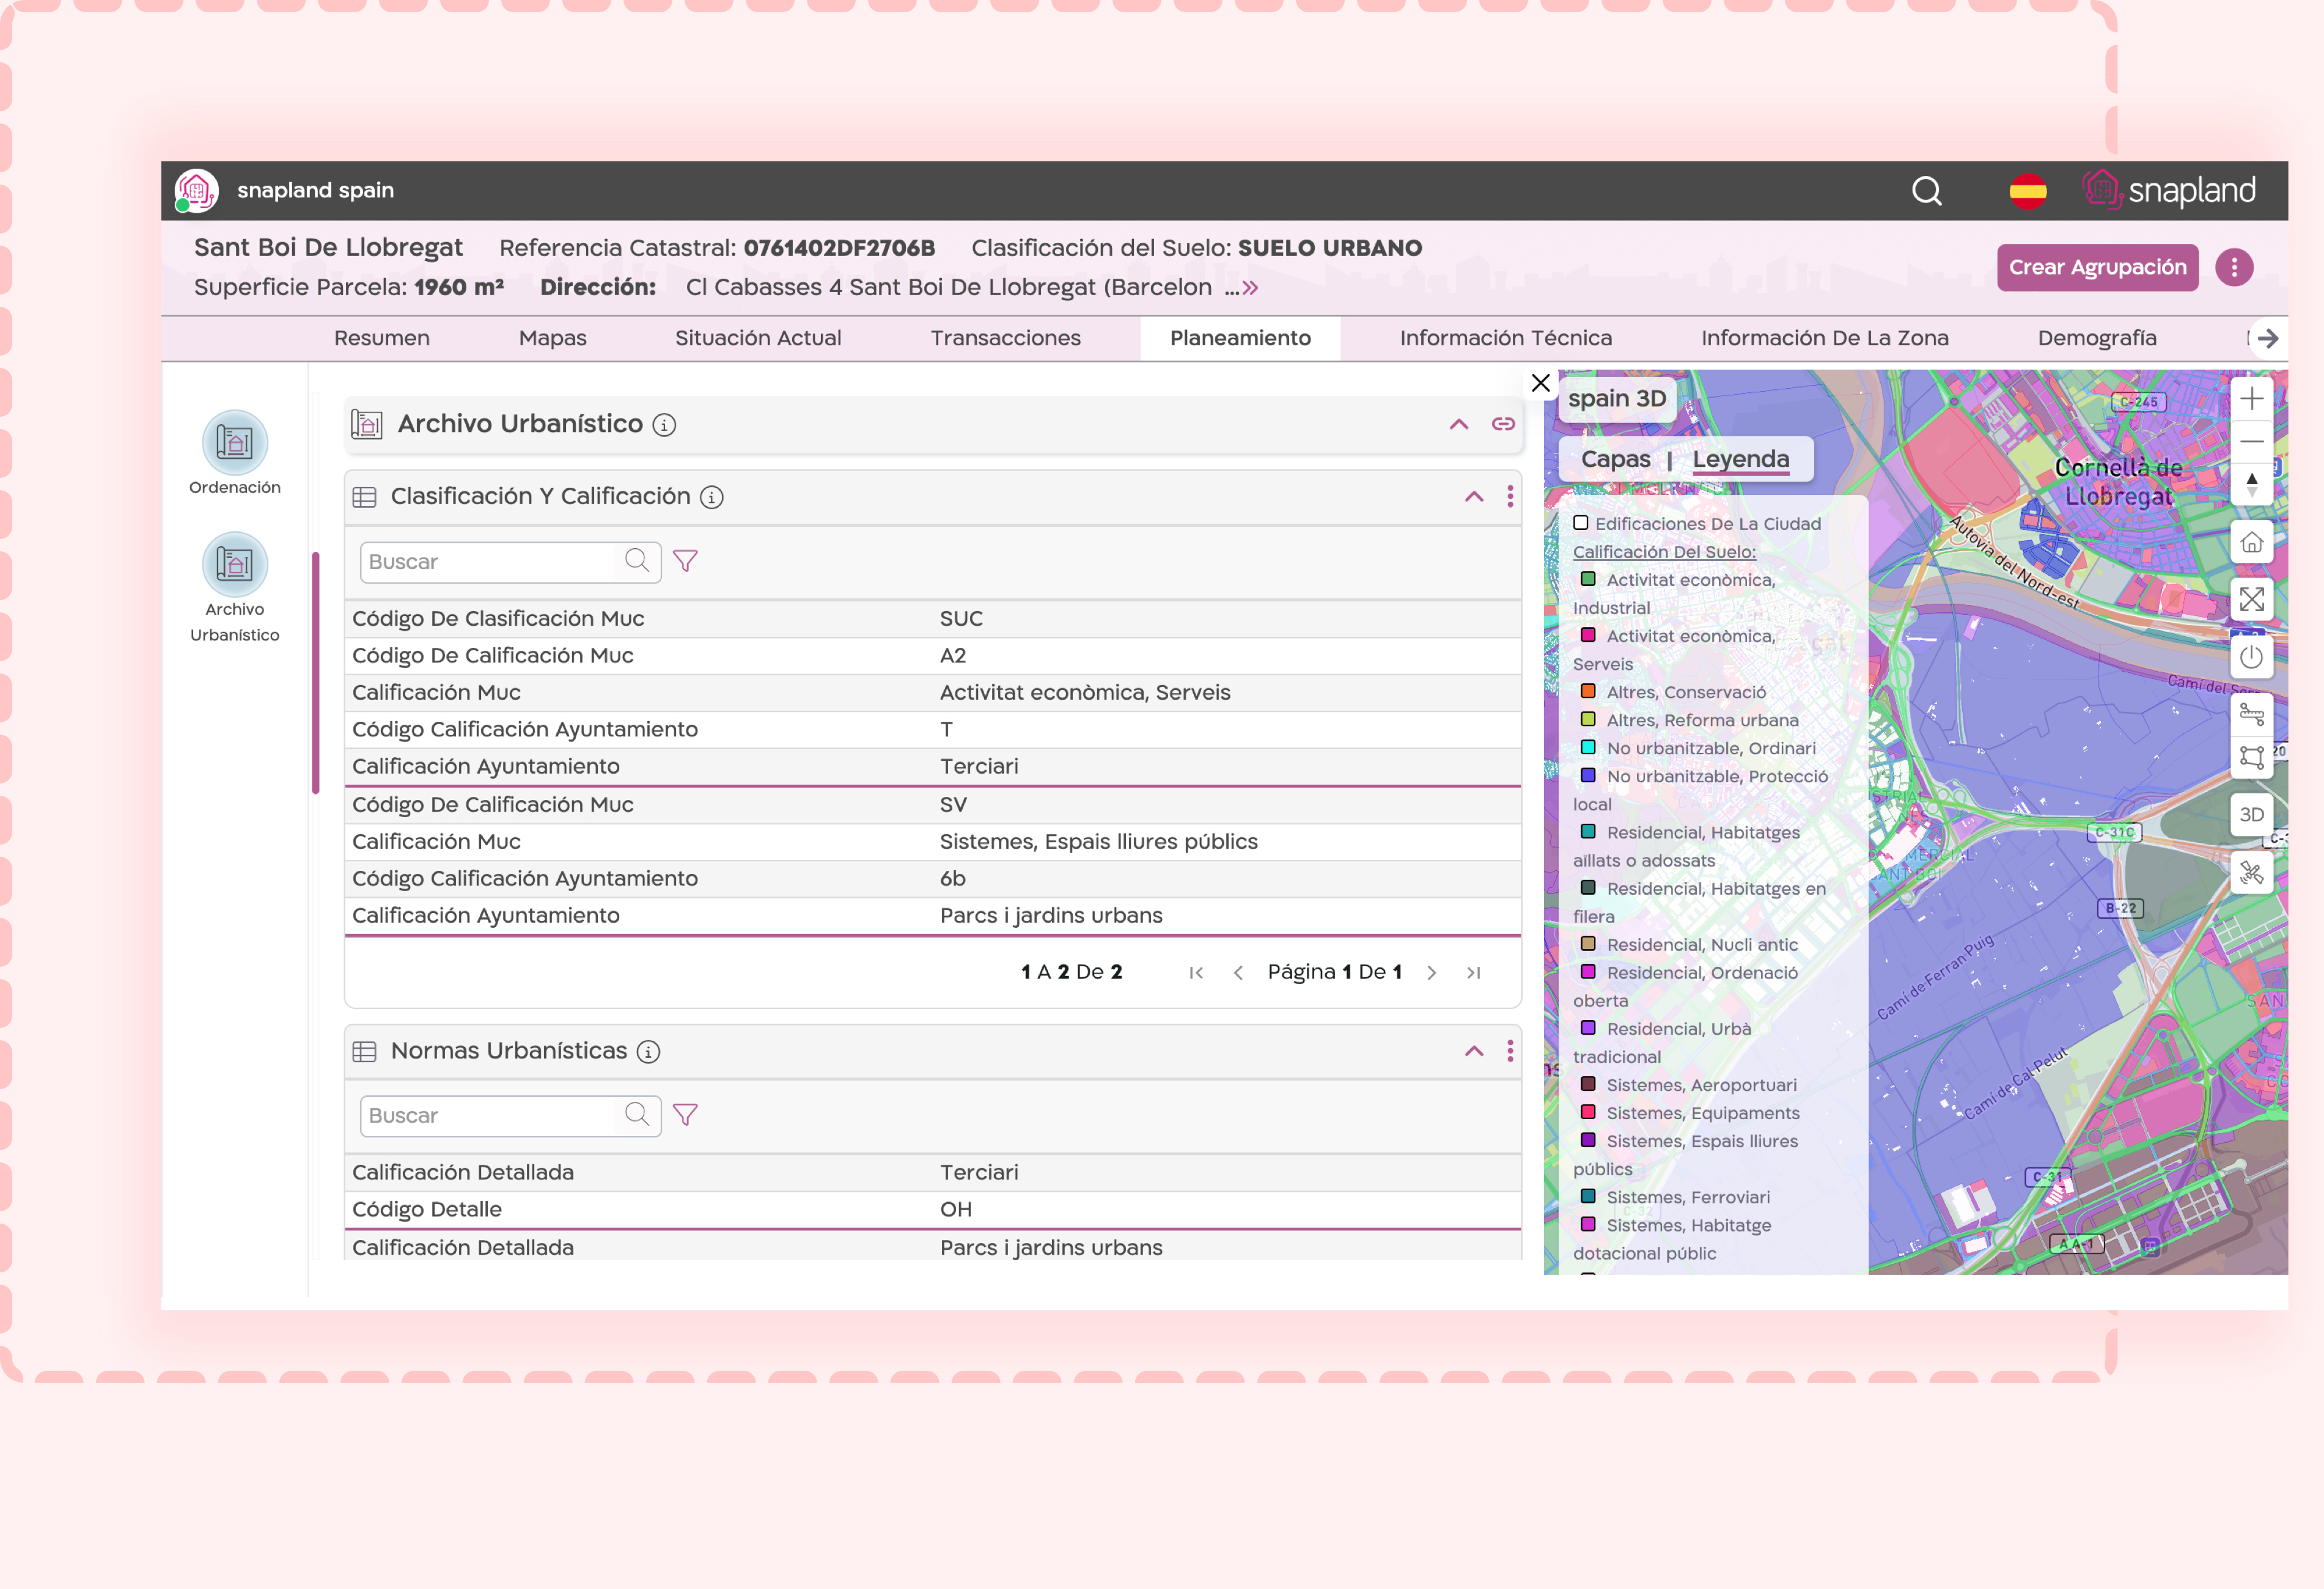Click the power icon on the map toolbar
The width and height of the screenshot is (2324, 1589).
click(2251, 657)
